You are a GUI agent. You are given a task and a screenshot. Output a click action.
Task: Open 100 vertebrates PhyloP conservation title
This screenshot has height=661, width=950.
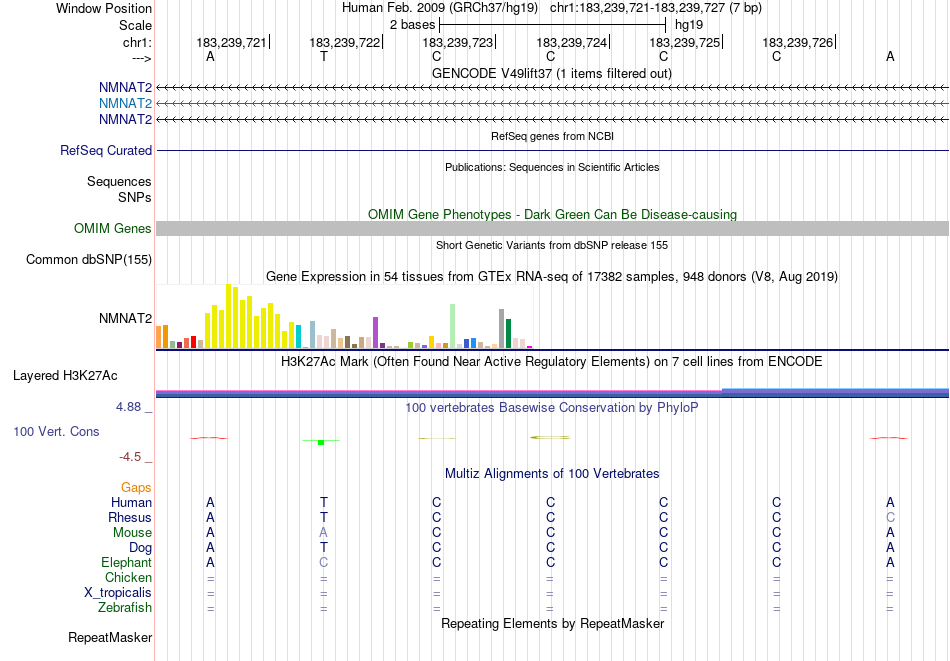[552, 408]
